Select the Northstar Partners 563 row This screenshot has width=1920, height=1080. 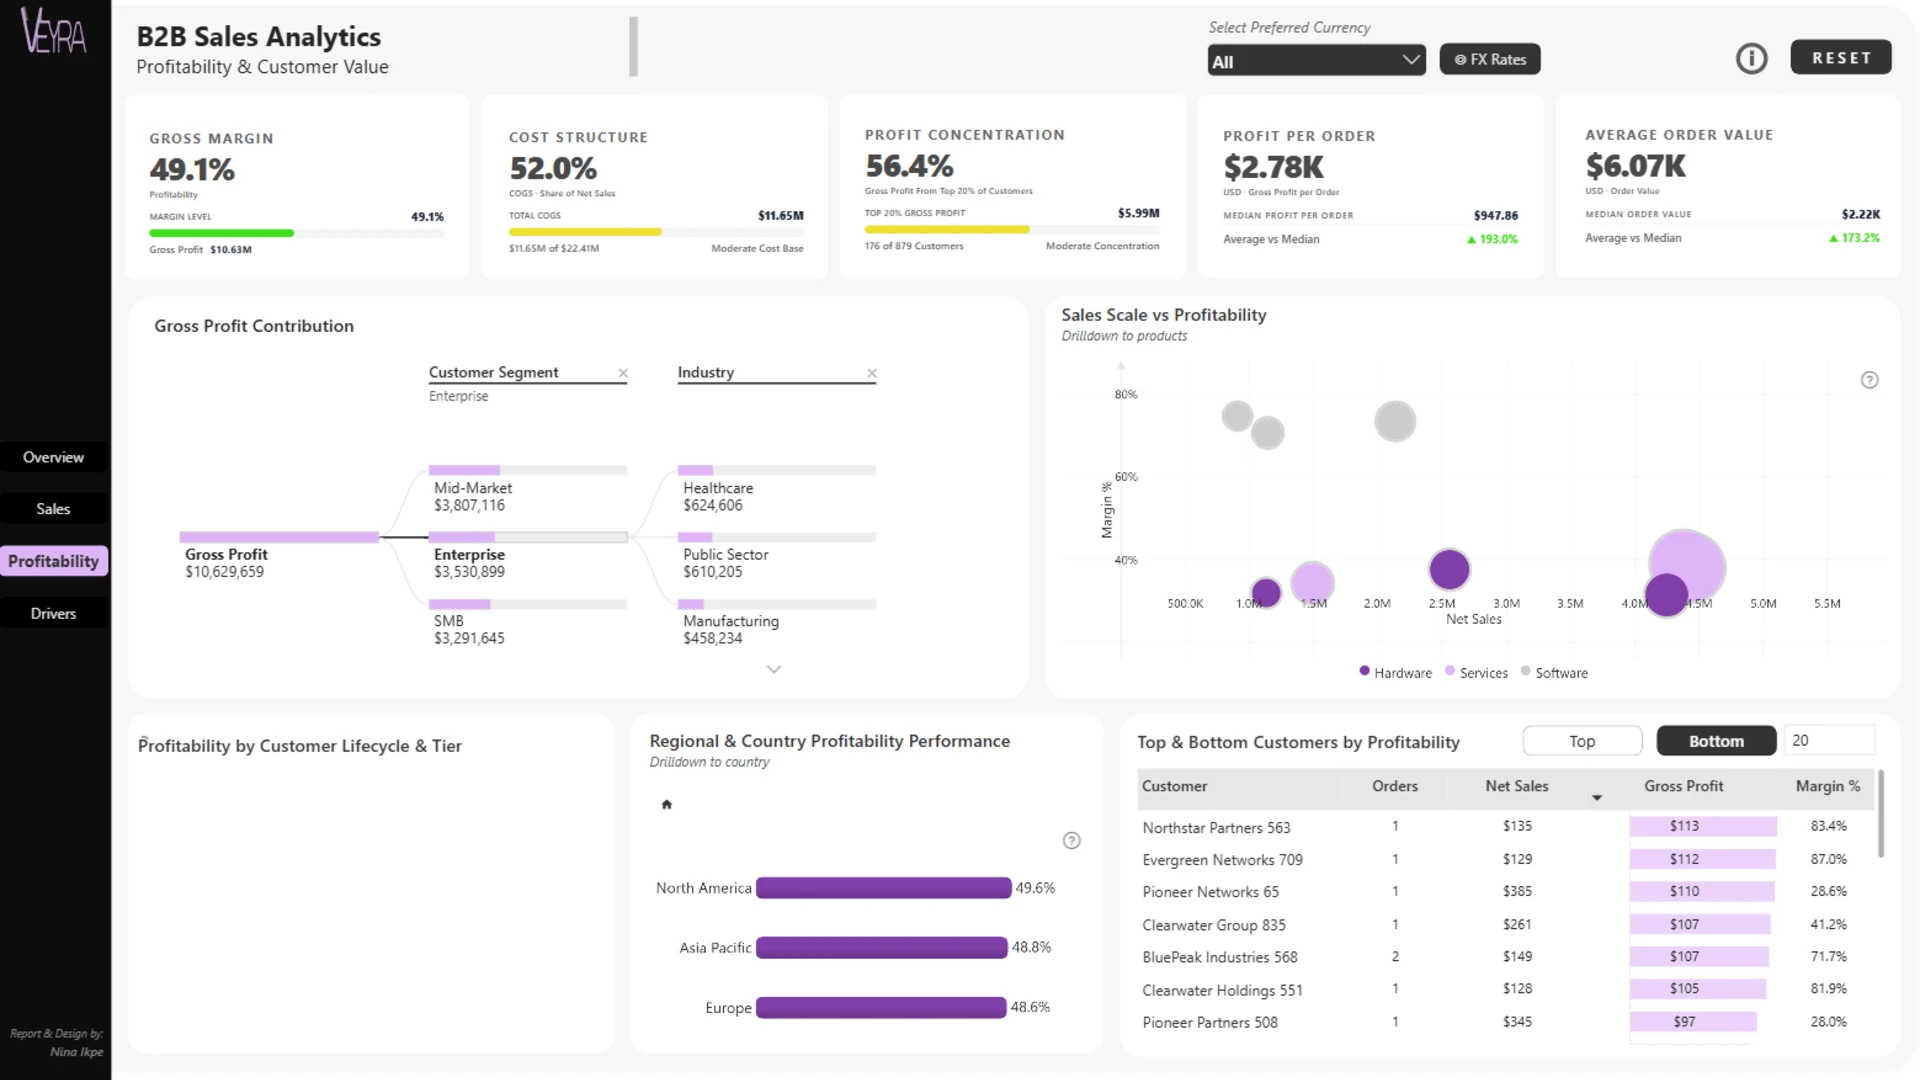1505,827
